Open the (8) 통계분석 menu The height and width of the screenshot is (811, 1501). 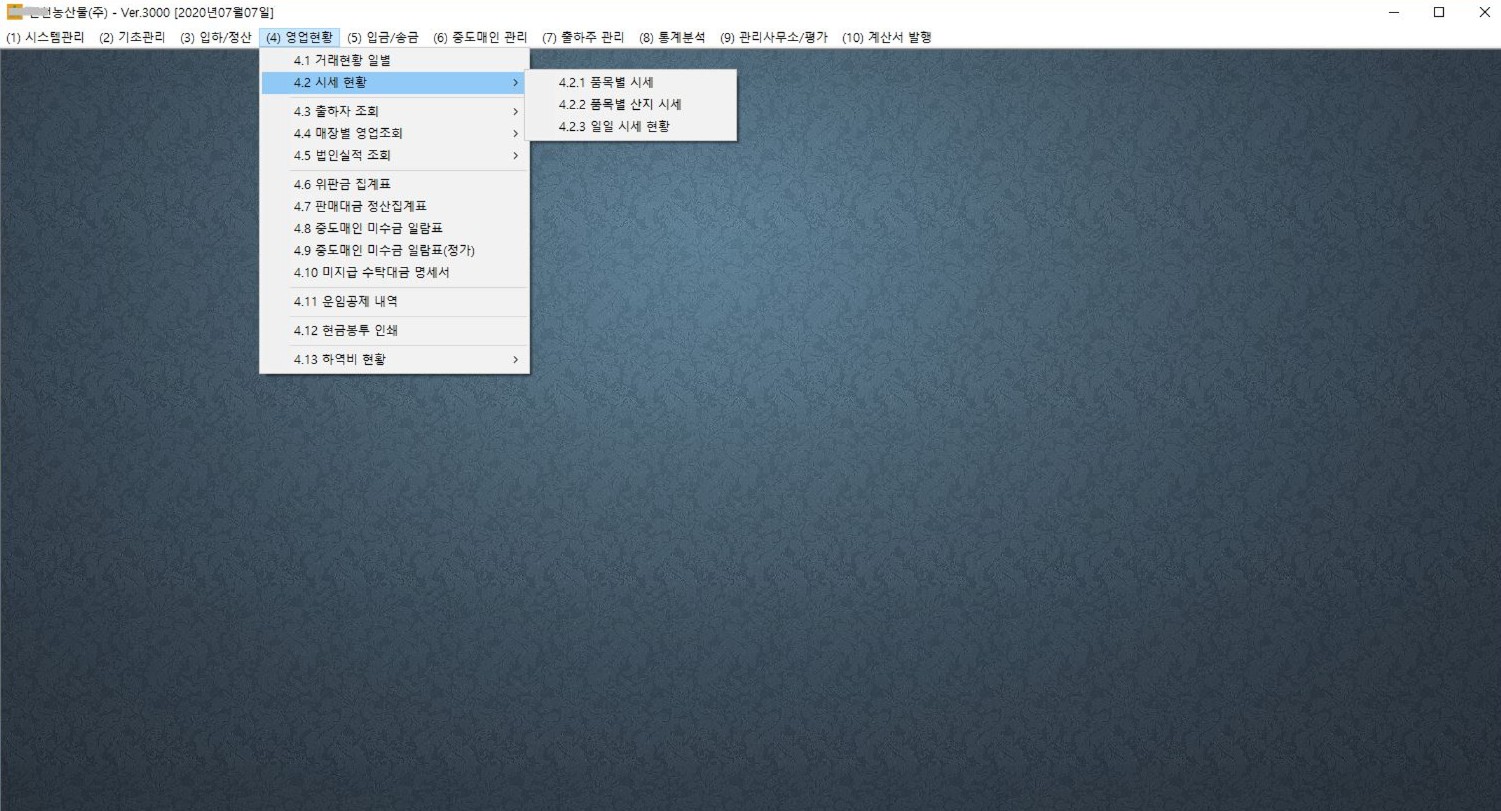672,37
